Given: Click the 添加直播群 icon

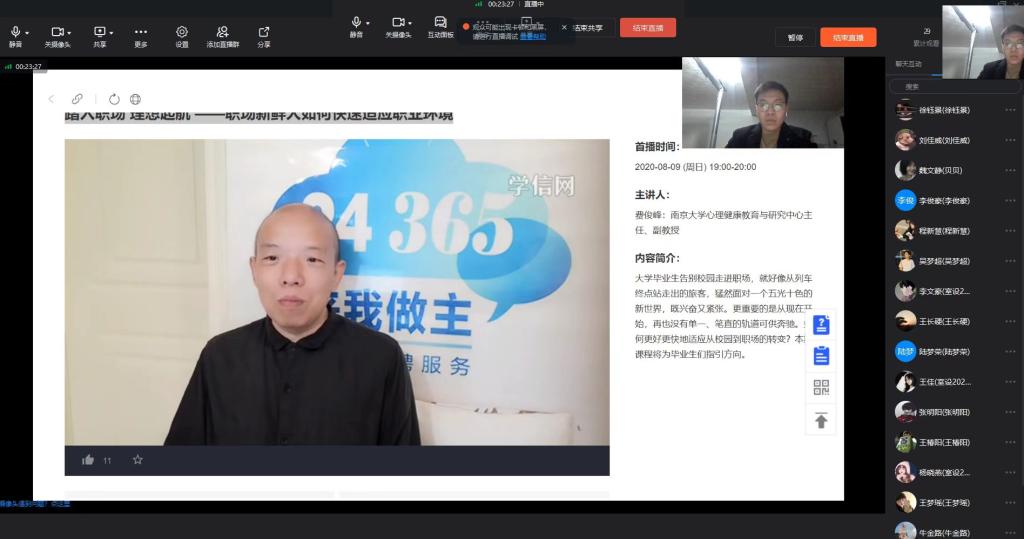Looking at the screenshot, I should click(x=223, y=33).
